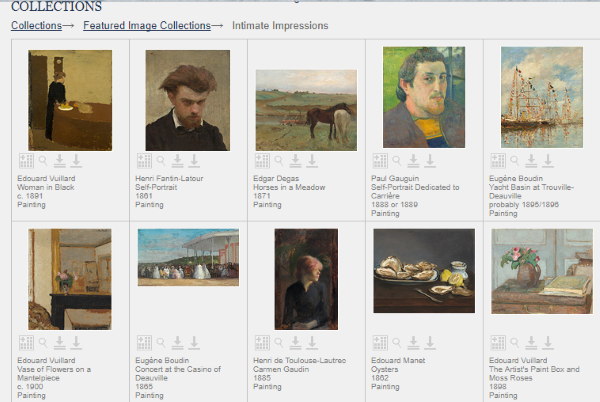Click the magnifier under The Artist's Paint Box

tap(514, 342)
